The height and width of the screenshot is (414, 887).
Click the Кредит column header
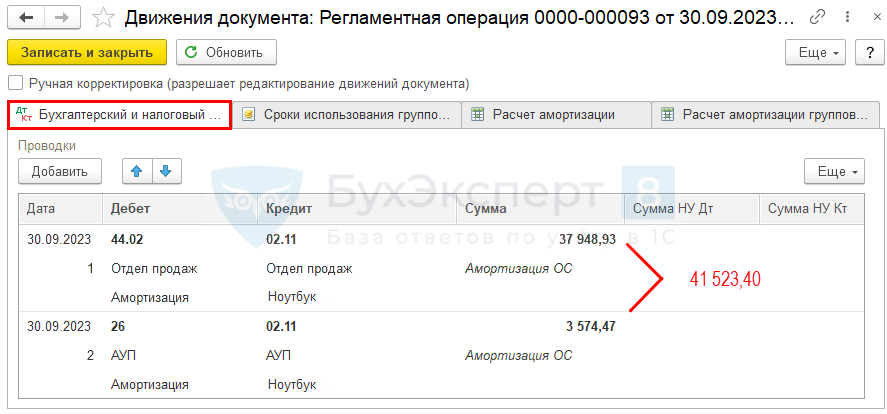[357, 209]
